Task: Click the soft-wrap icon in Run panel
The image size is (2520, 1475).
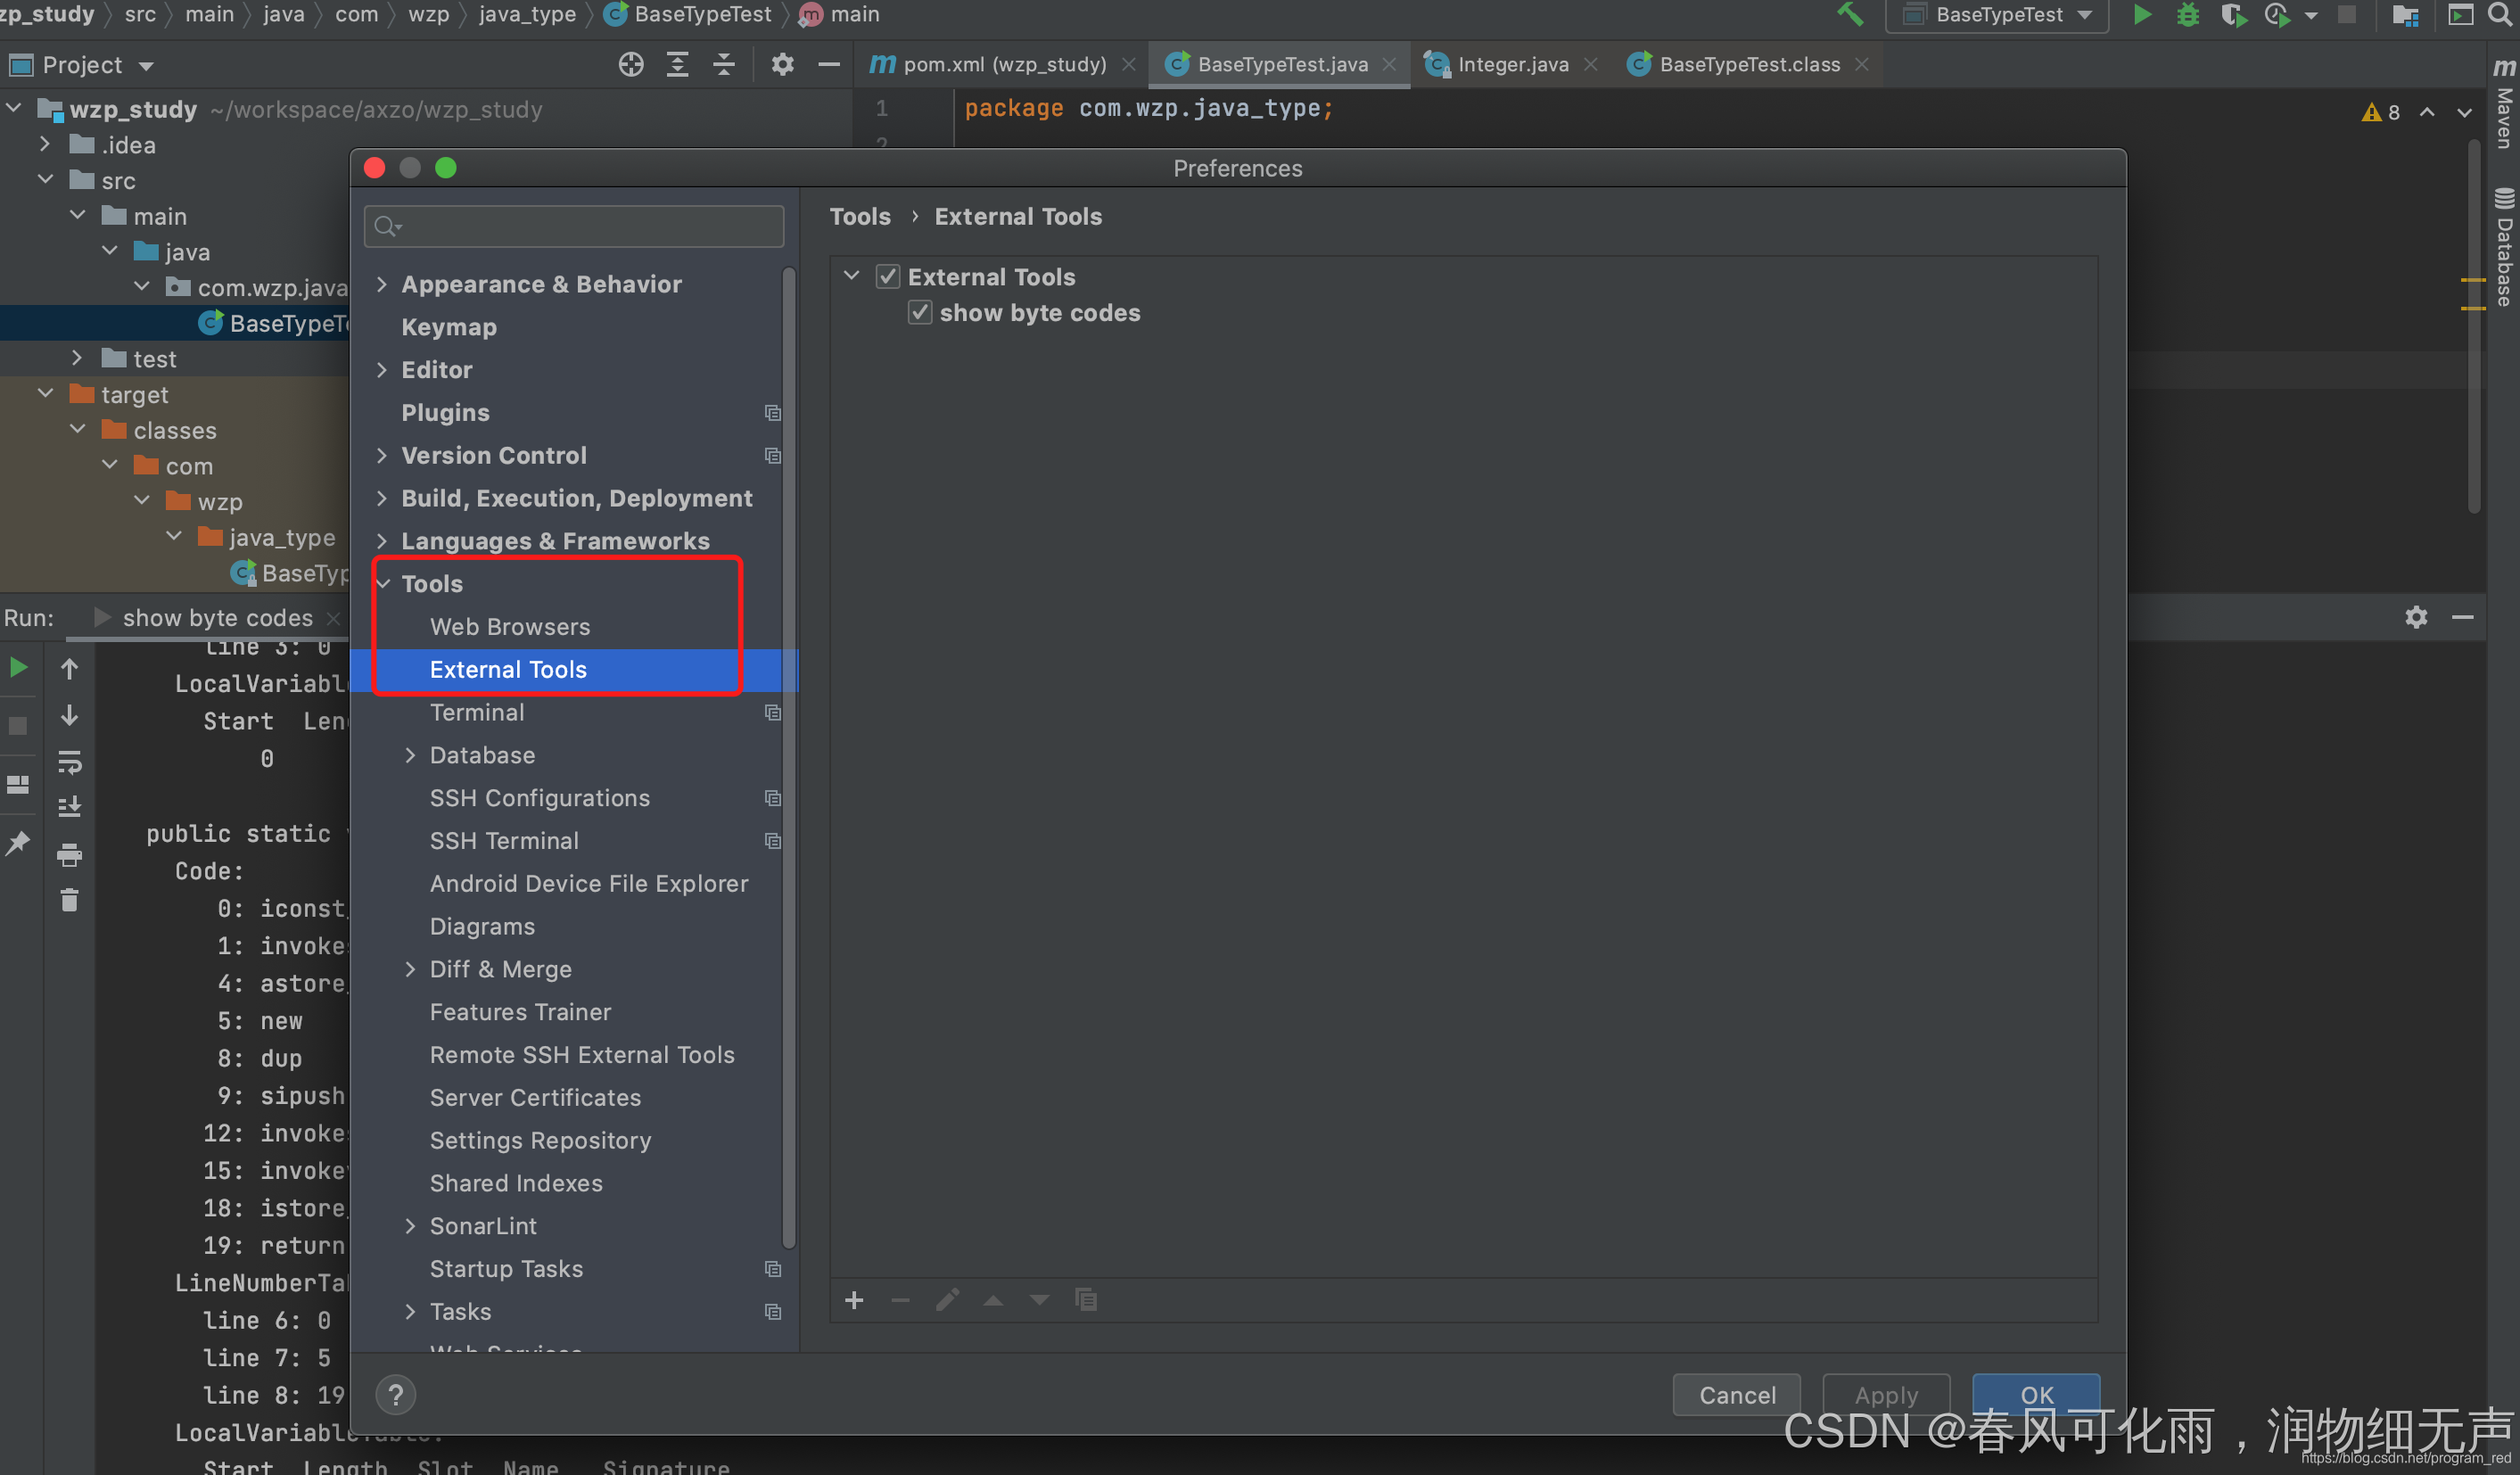Action: (69, 762)
